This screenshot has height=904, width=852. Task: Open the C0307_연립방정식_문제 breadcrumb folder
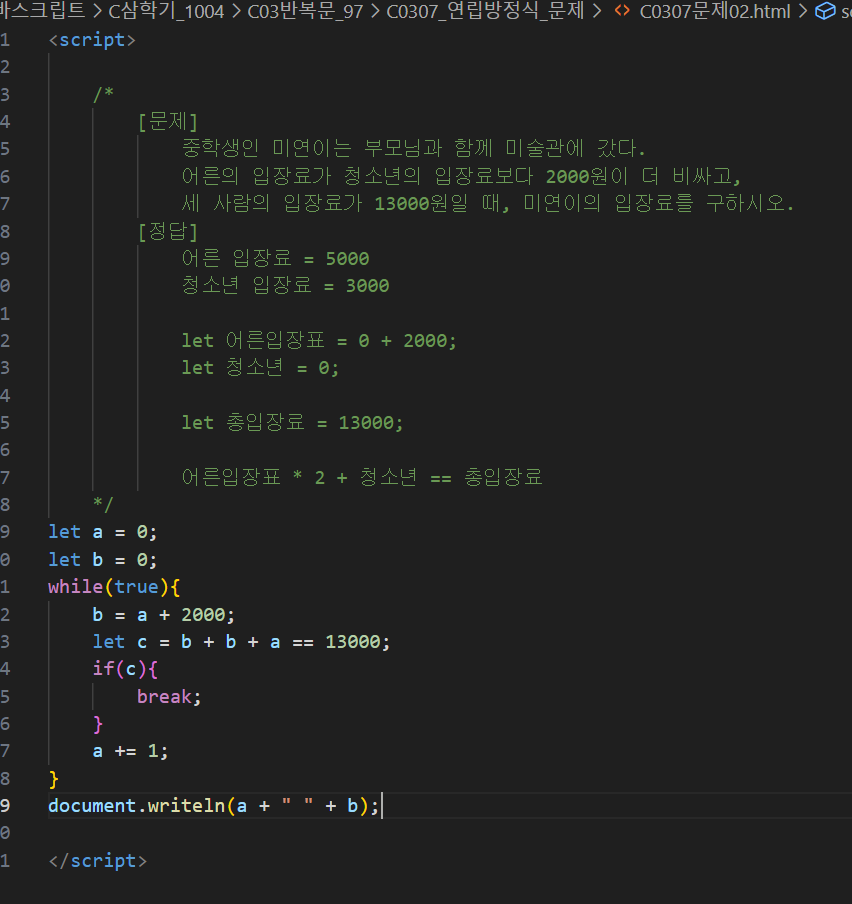coord(485,11)
